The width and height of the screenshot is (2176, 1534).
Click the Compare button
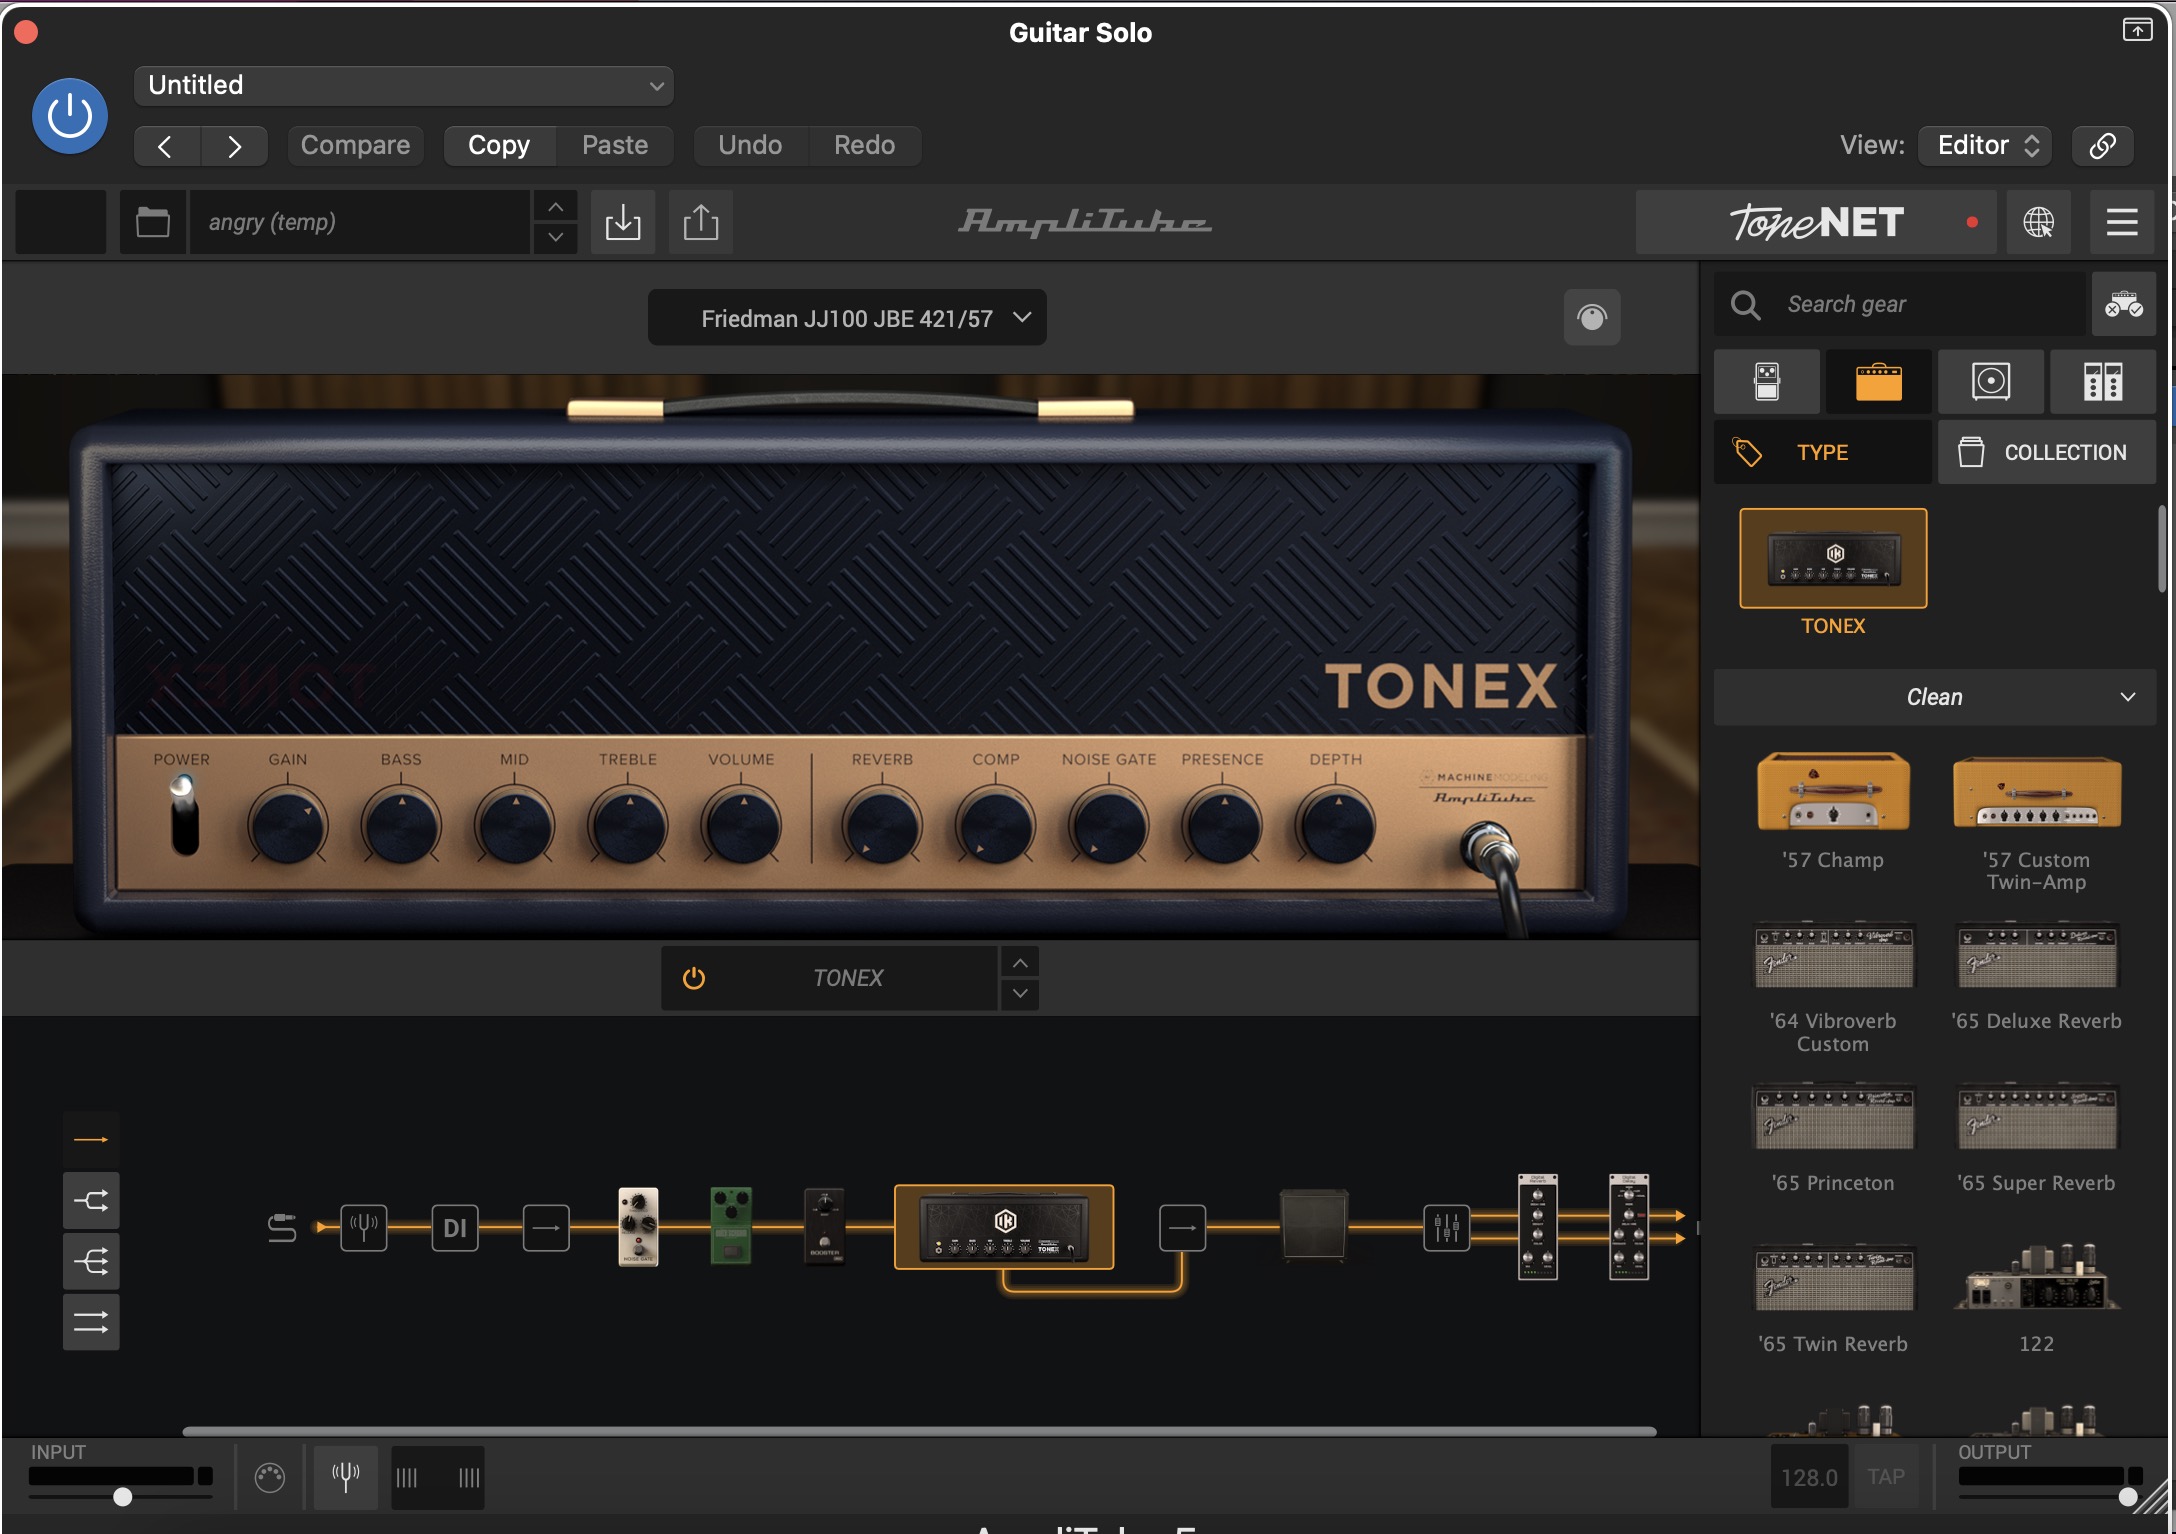(355, 145)
